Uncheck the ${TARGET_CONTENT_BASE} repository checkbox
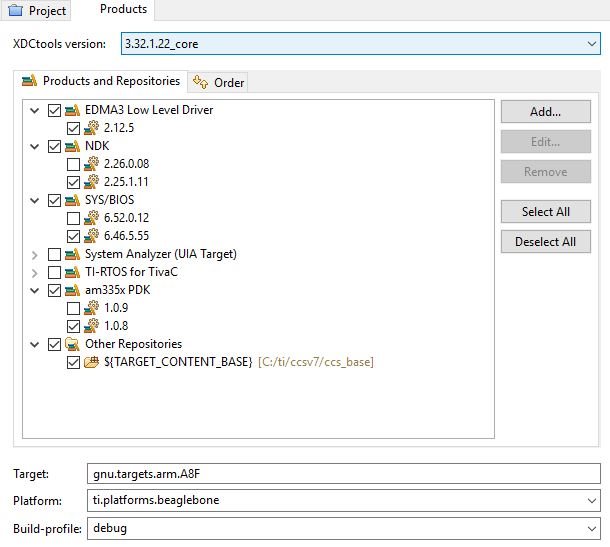This screenshot has height=547, width=610. point(73,363)
